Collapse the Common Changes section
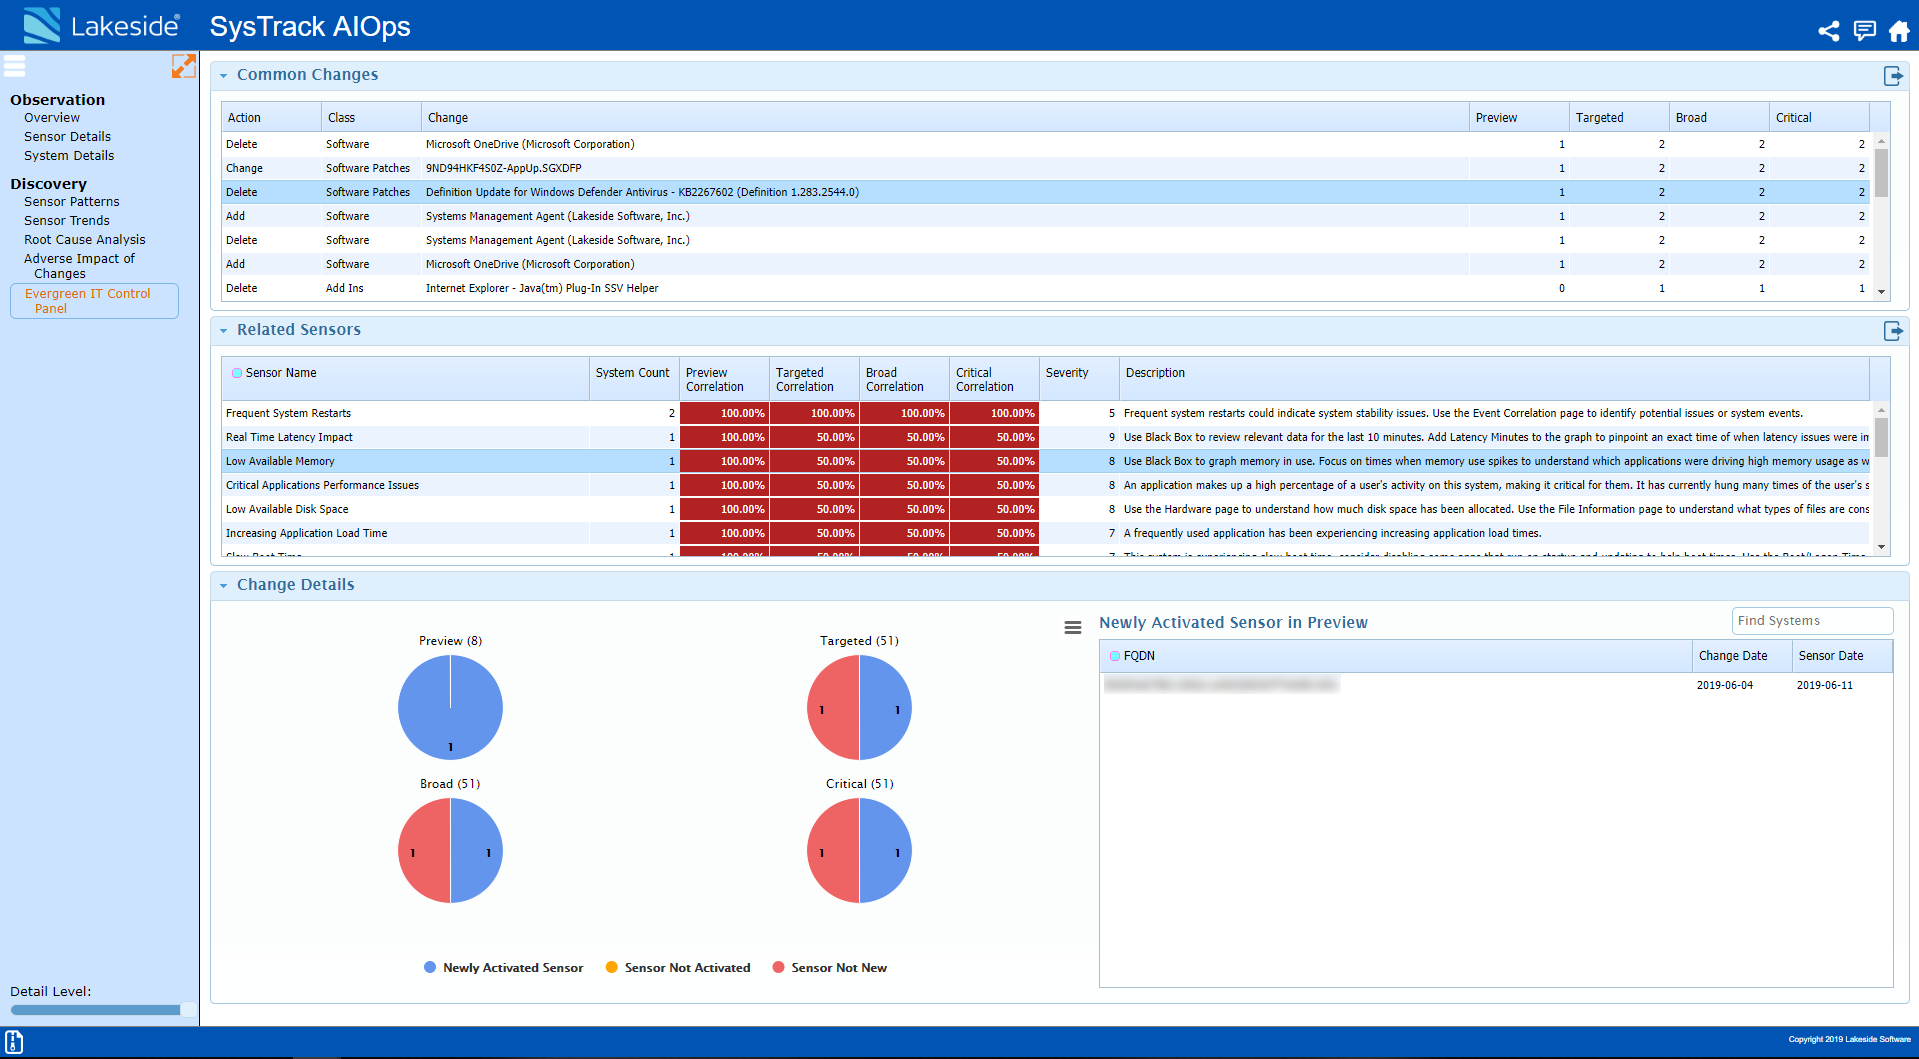The height and width of the screenshot is (1059, 1919). coord(224,75)
